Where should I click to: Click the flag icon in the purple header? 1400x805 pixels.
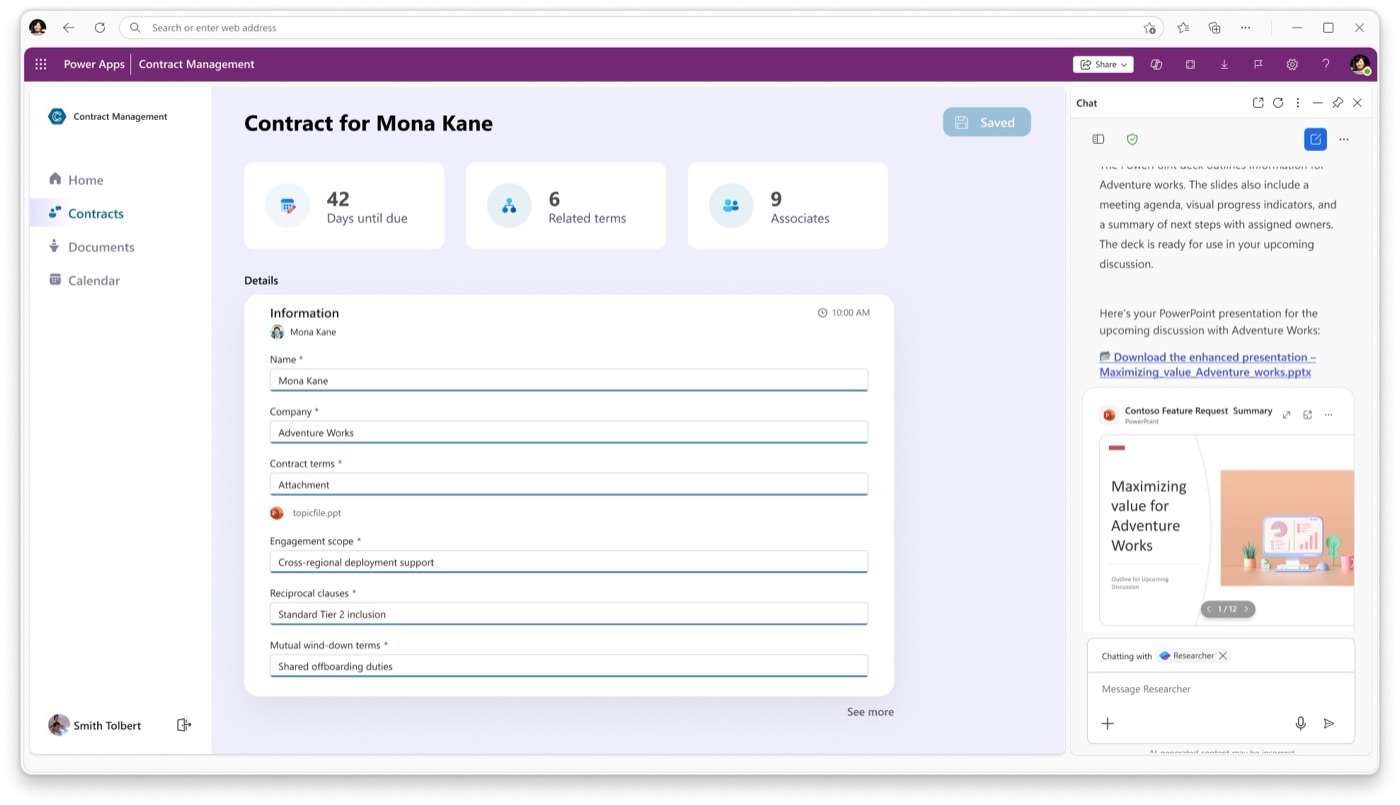tap(1258, 64)
